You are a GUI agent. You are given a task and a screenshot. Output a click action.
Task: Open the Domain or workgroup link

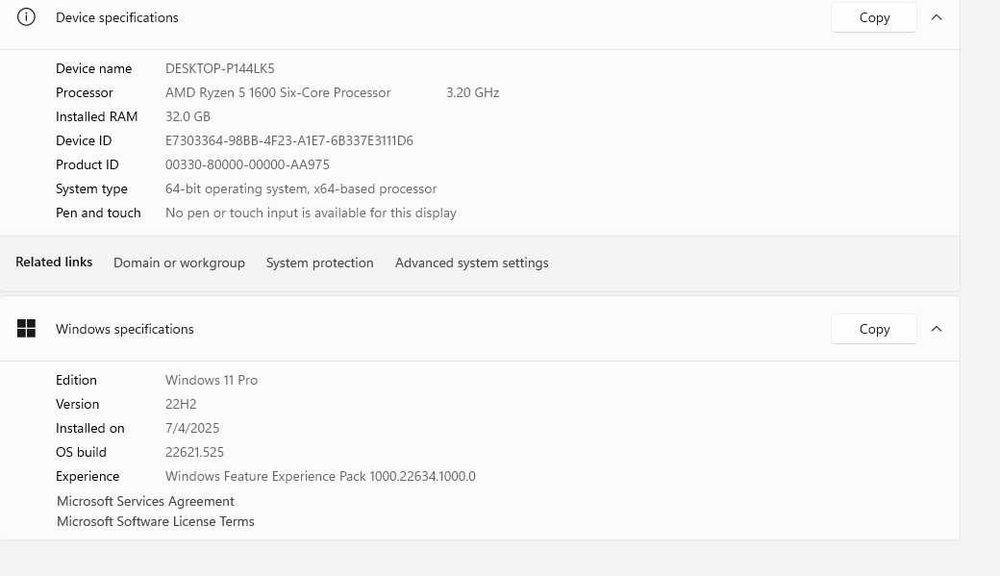179,263
